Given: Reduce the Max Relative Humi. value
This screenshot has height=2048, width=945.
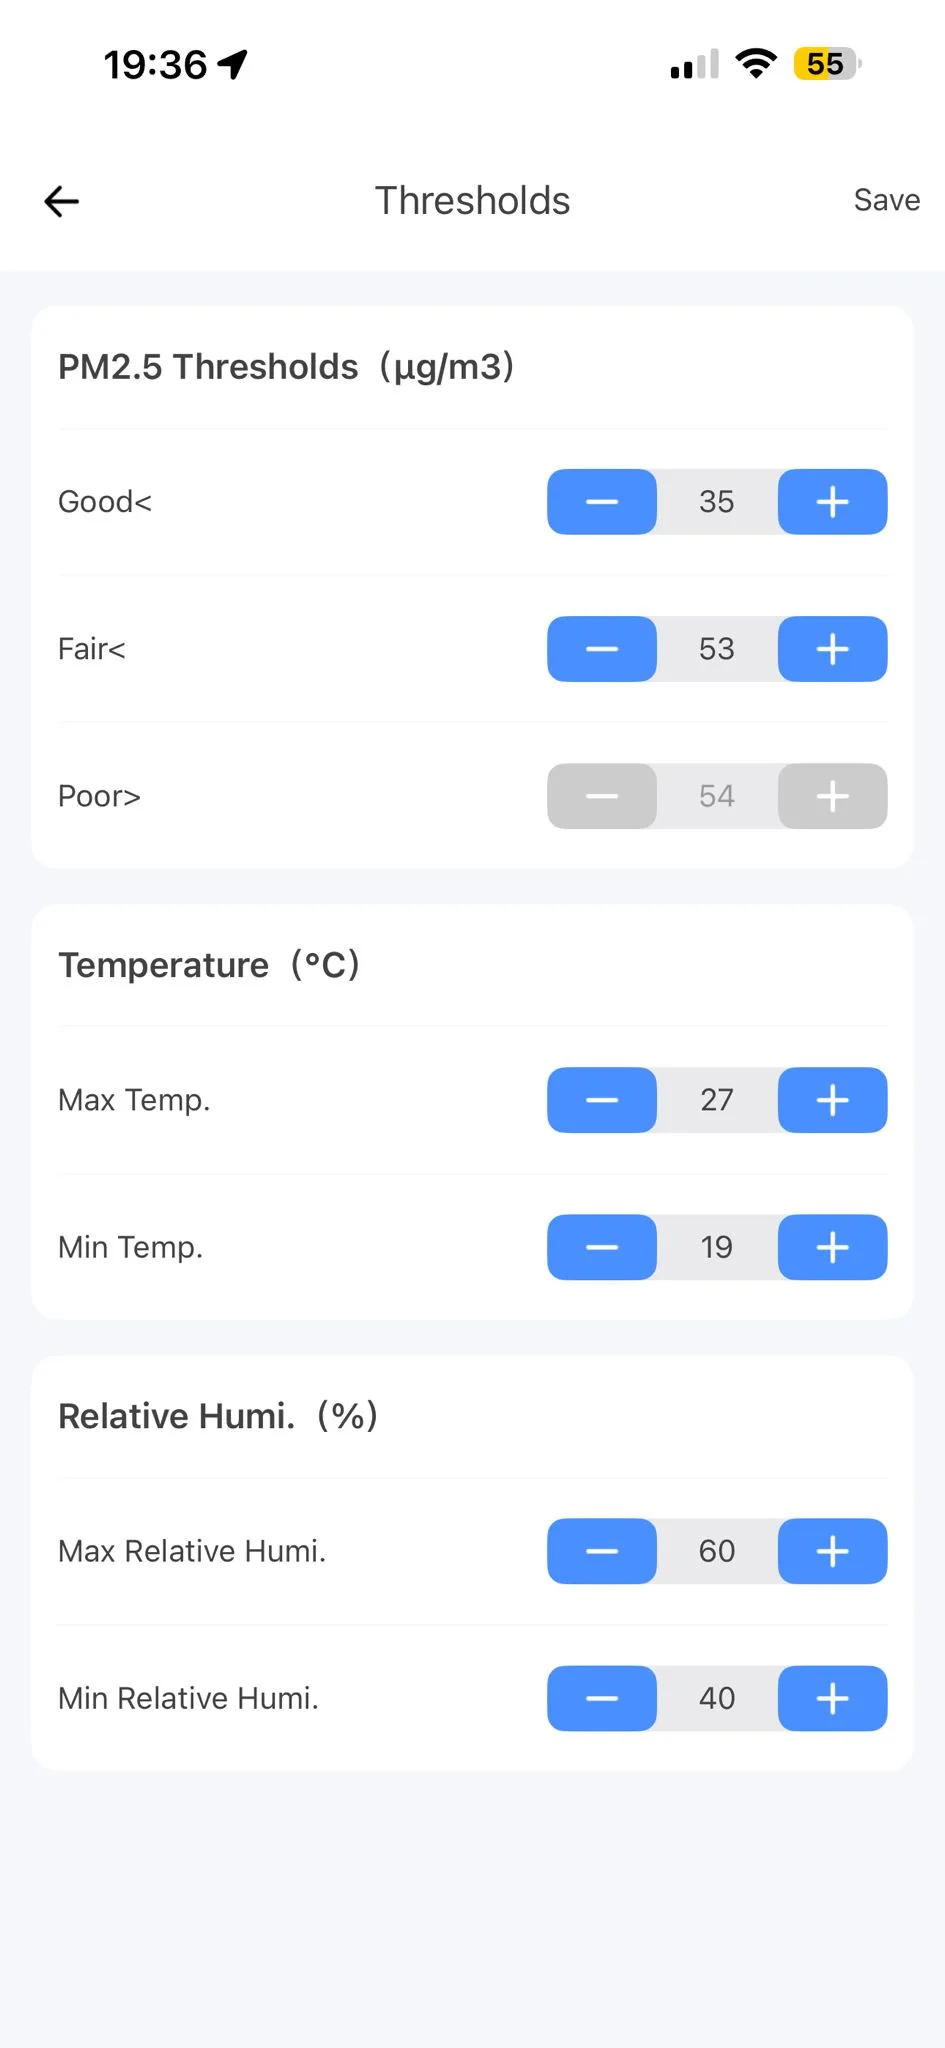Looking at the screenshot, I should click(602, 1551).
